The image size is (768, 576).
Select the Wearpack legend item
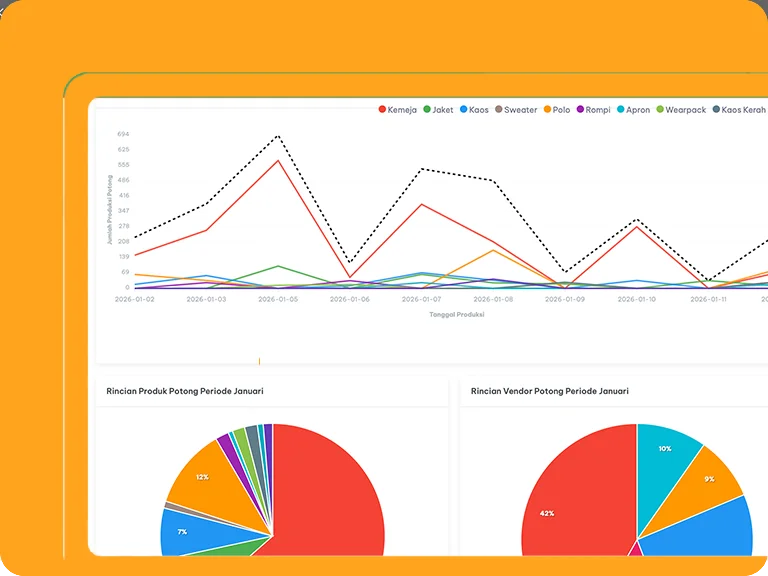click(x=681, y=110)
